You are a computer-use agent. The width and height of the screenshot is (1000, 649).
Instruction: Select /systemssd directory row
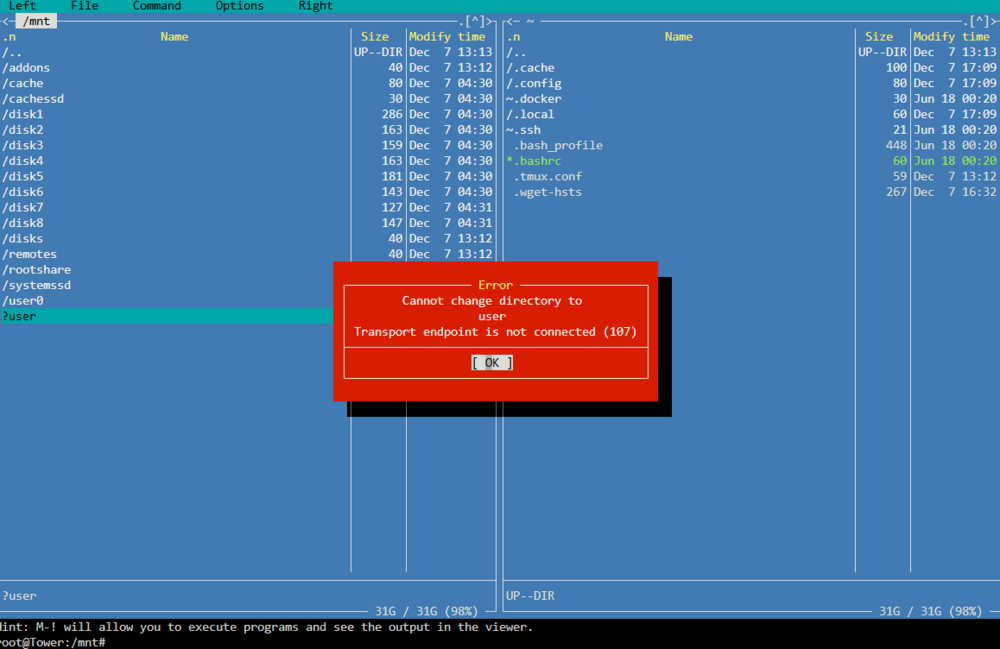coord(167,285)
